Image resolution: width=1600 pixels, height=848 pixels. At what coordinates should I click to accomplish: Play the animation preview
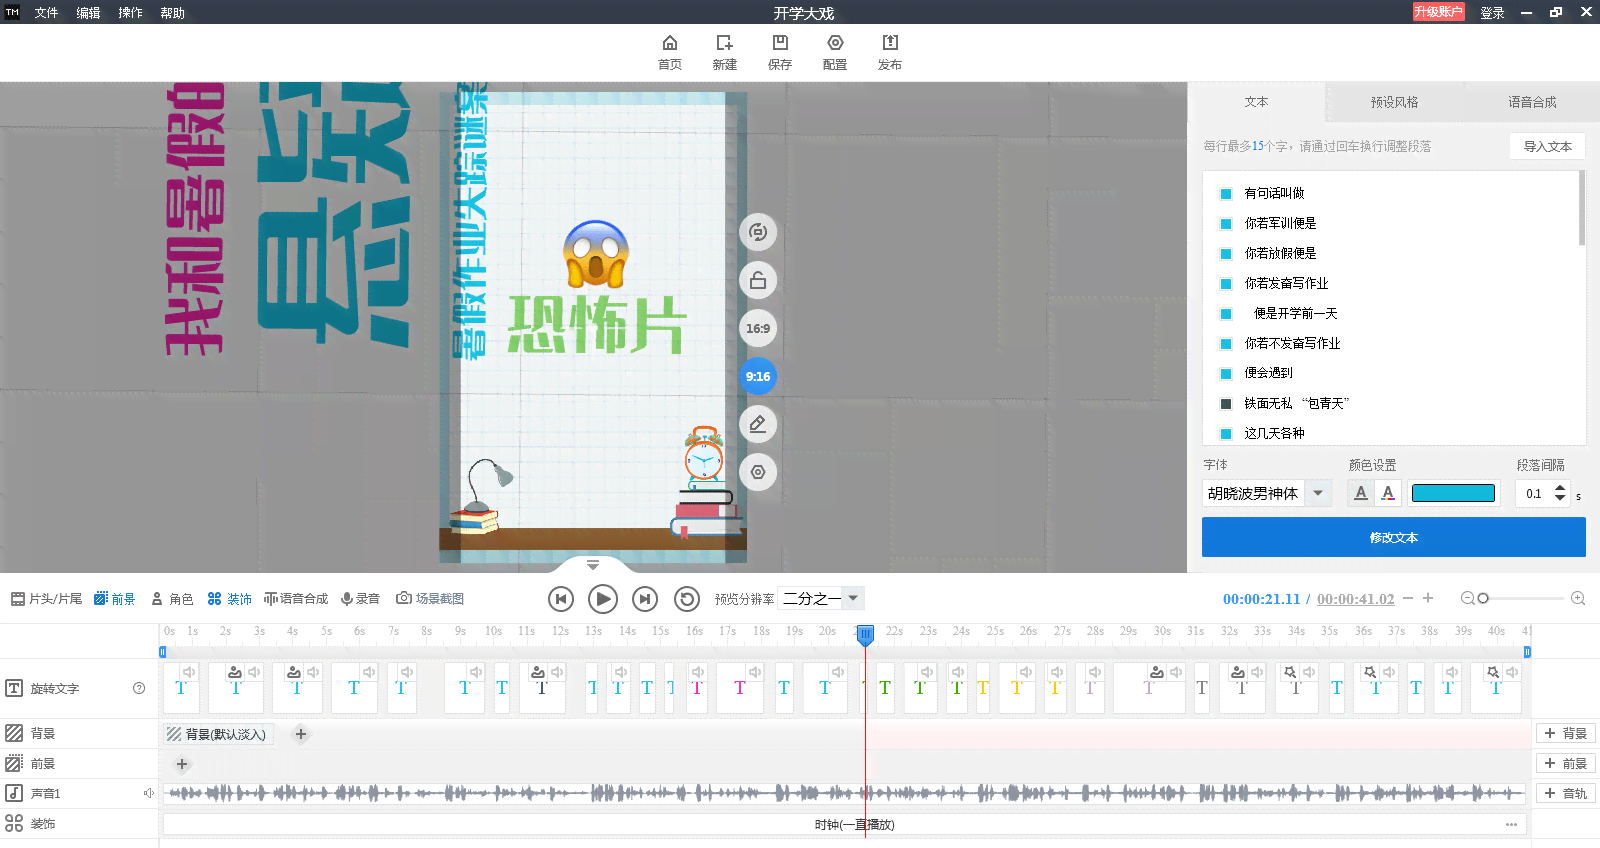603,599
